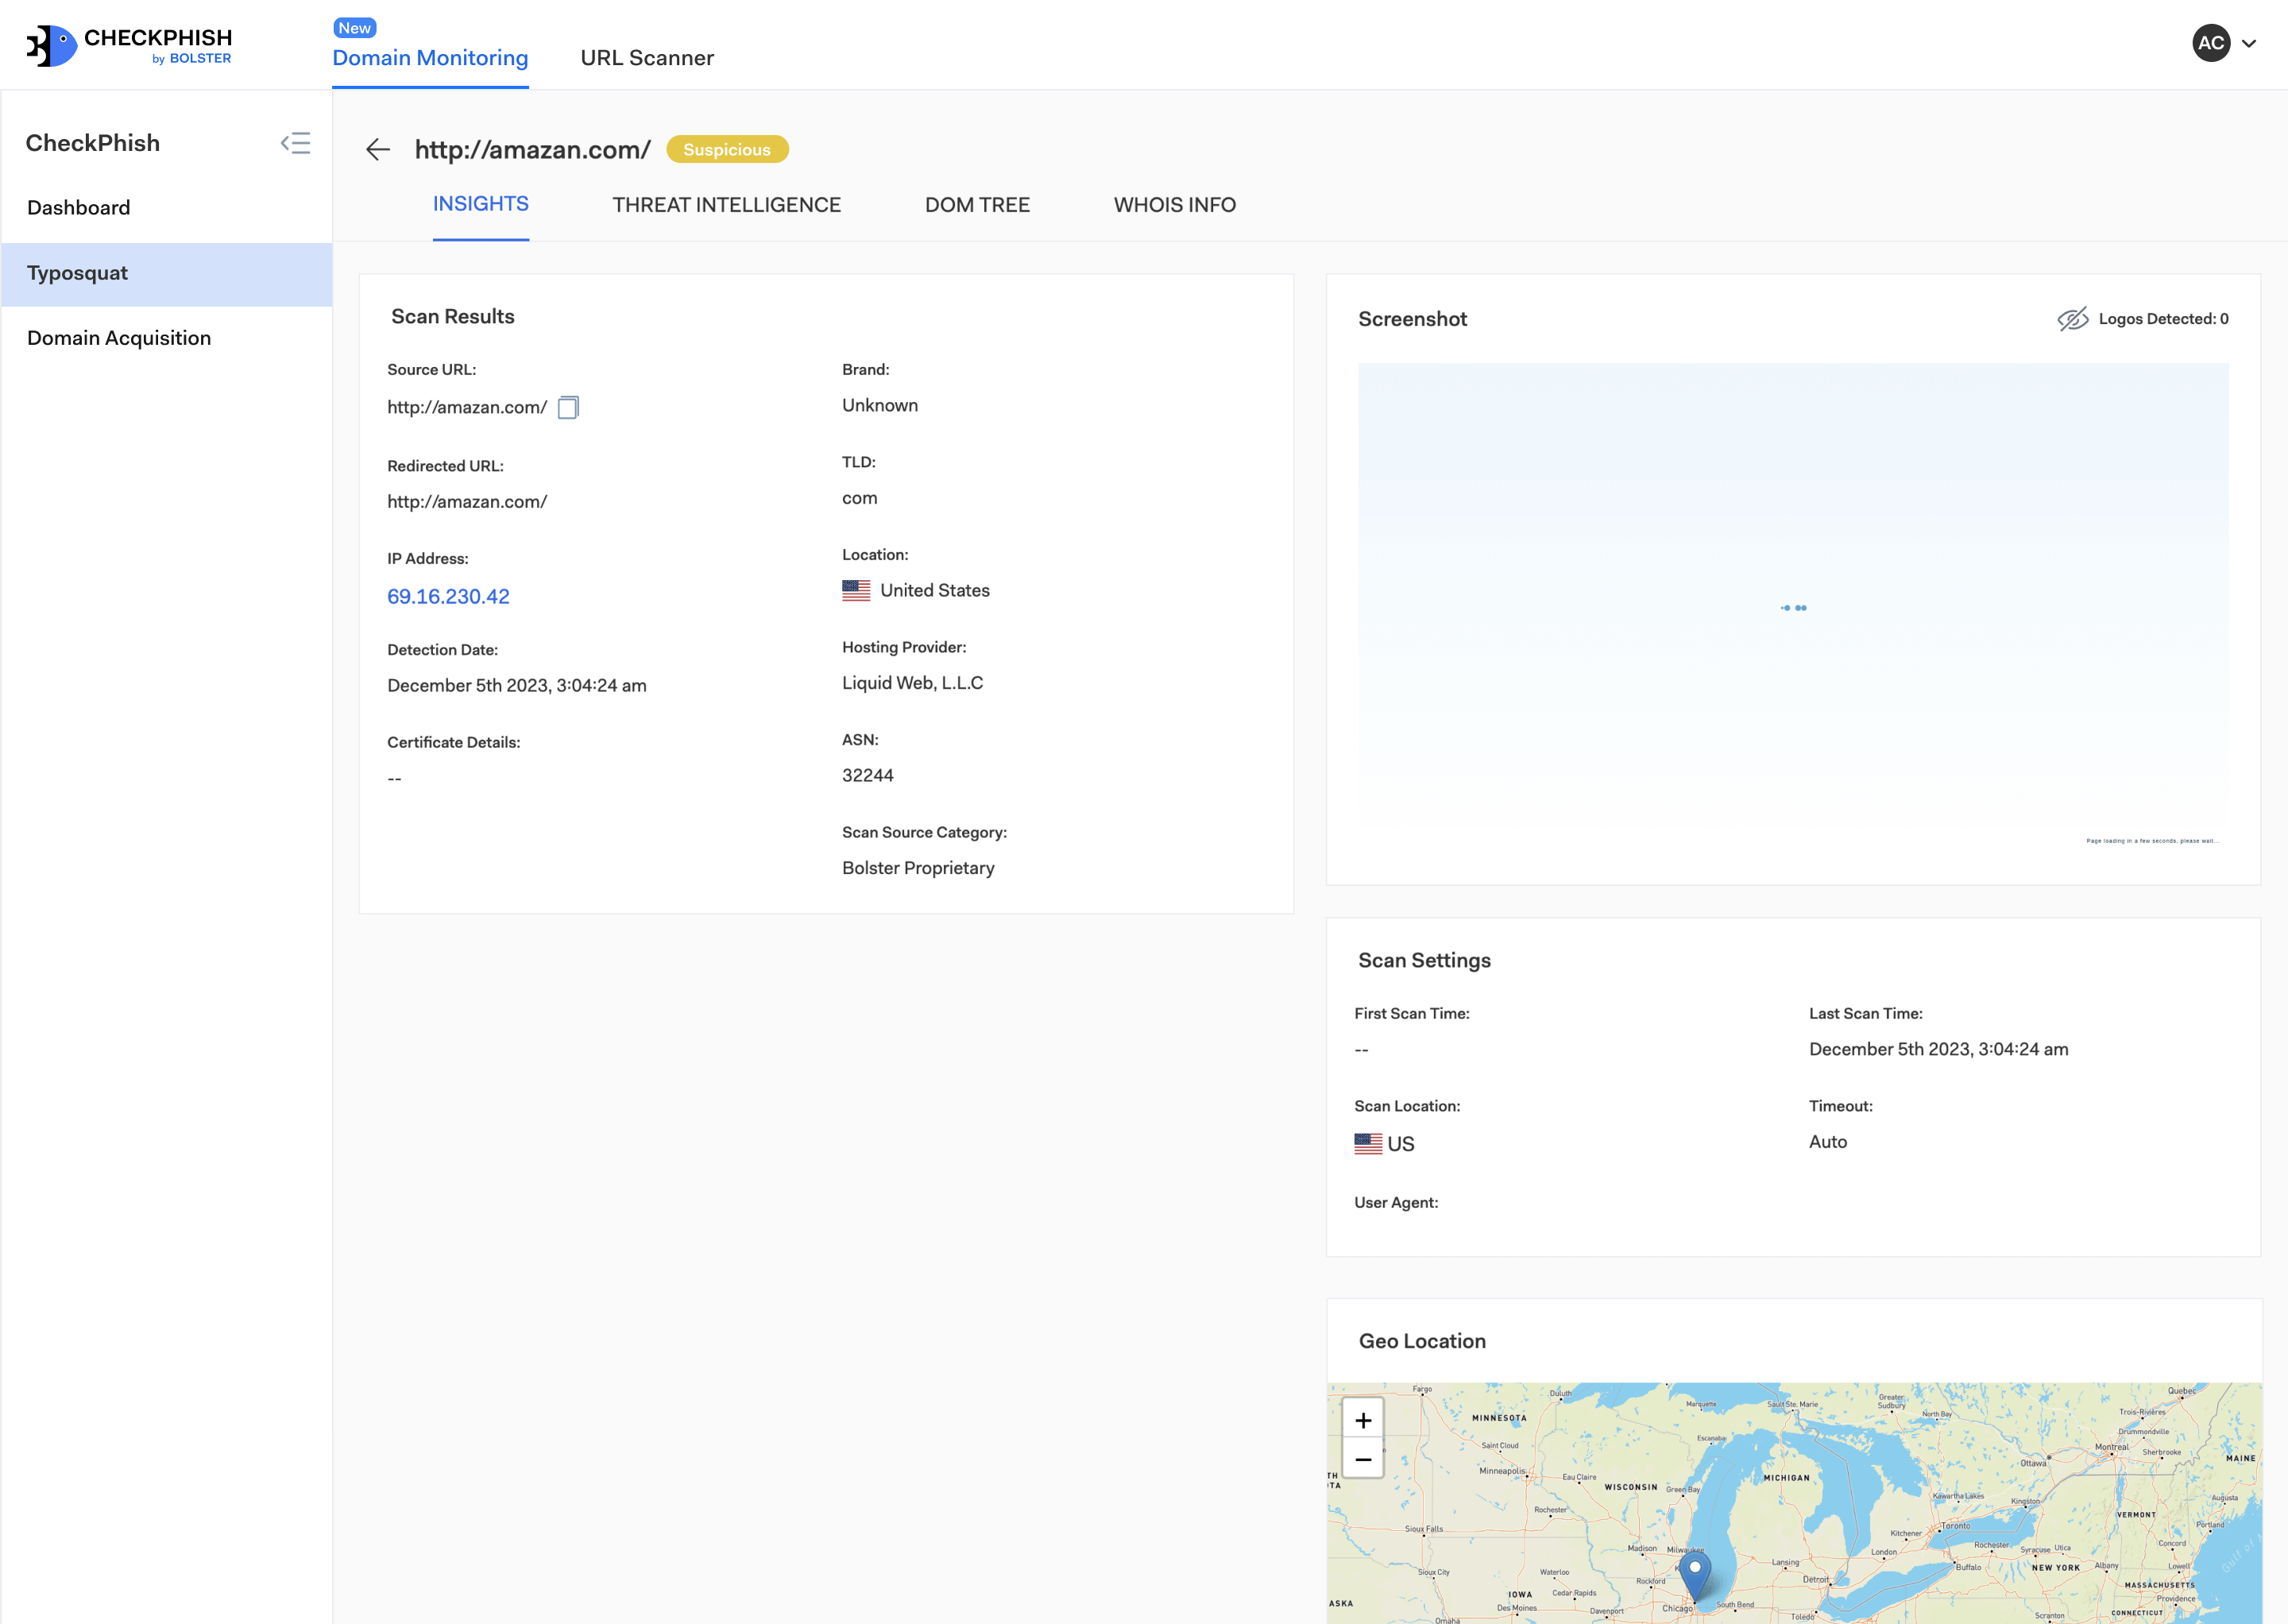The height and width of the screenshot is (1624, 2288).
Task: Switch to the DOM TREE tab
Action: click(x=977, y=205)
